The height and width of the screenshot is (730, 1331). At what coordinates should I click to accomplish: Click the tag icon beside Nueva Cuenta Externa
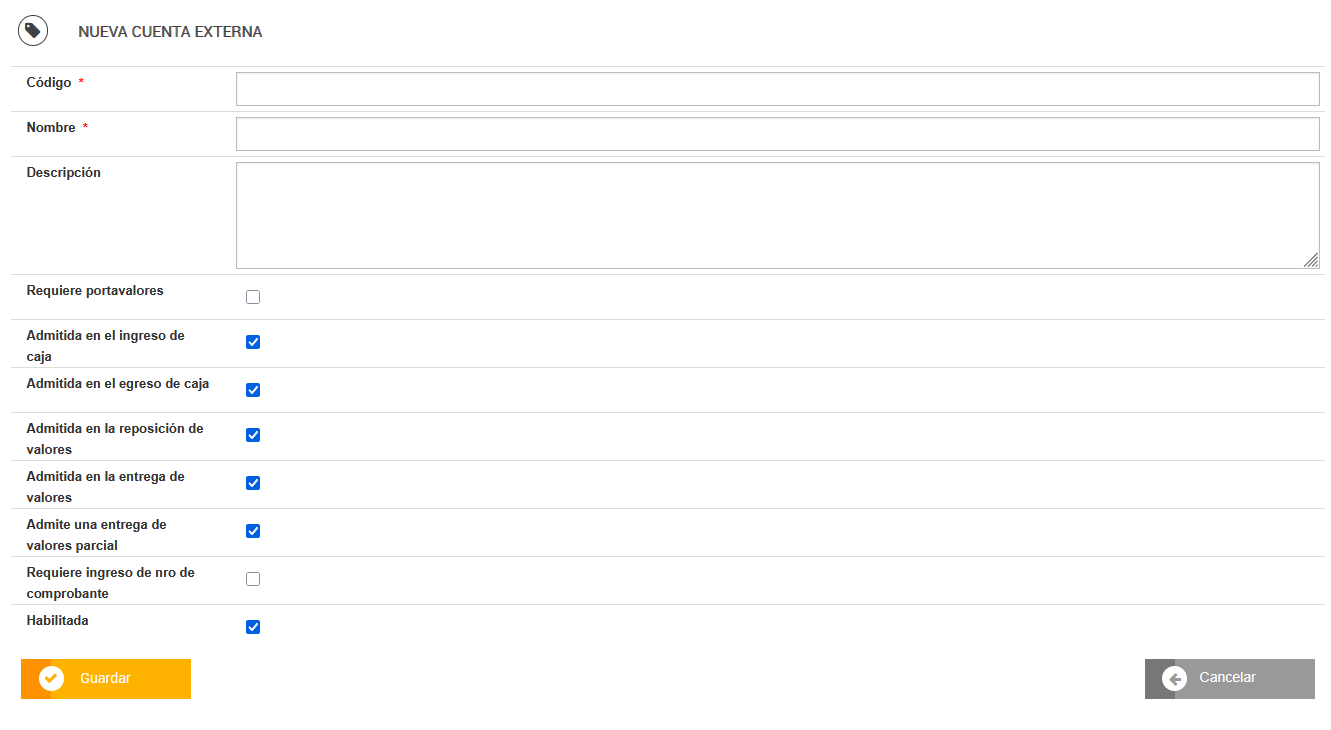pos(33,31)
